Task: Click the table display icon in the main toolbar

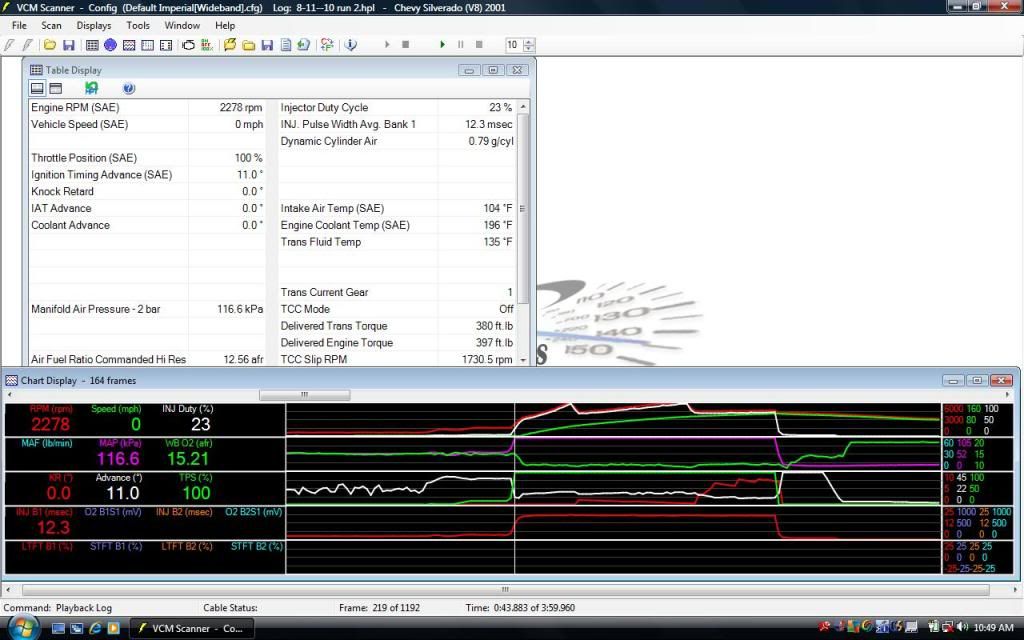Action: 92,45
